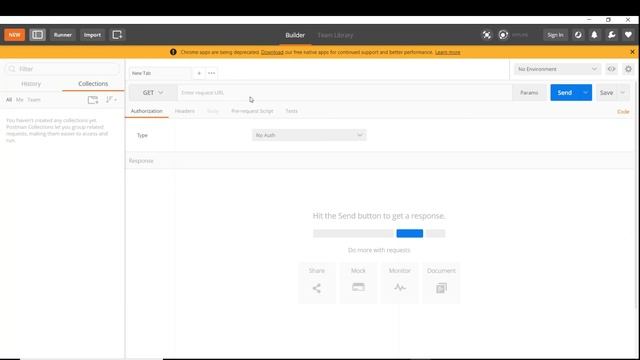The height and width of the screenshot is (360, 640).
Task: Click the Response section header
Action: (x=380, y=161)
